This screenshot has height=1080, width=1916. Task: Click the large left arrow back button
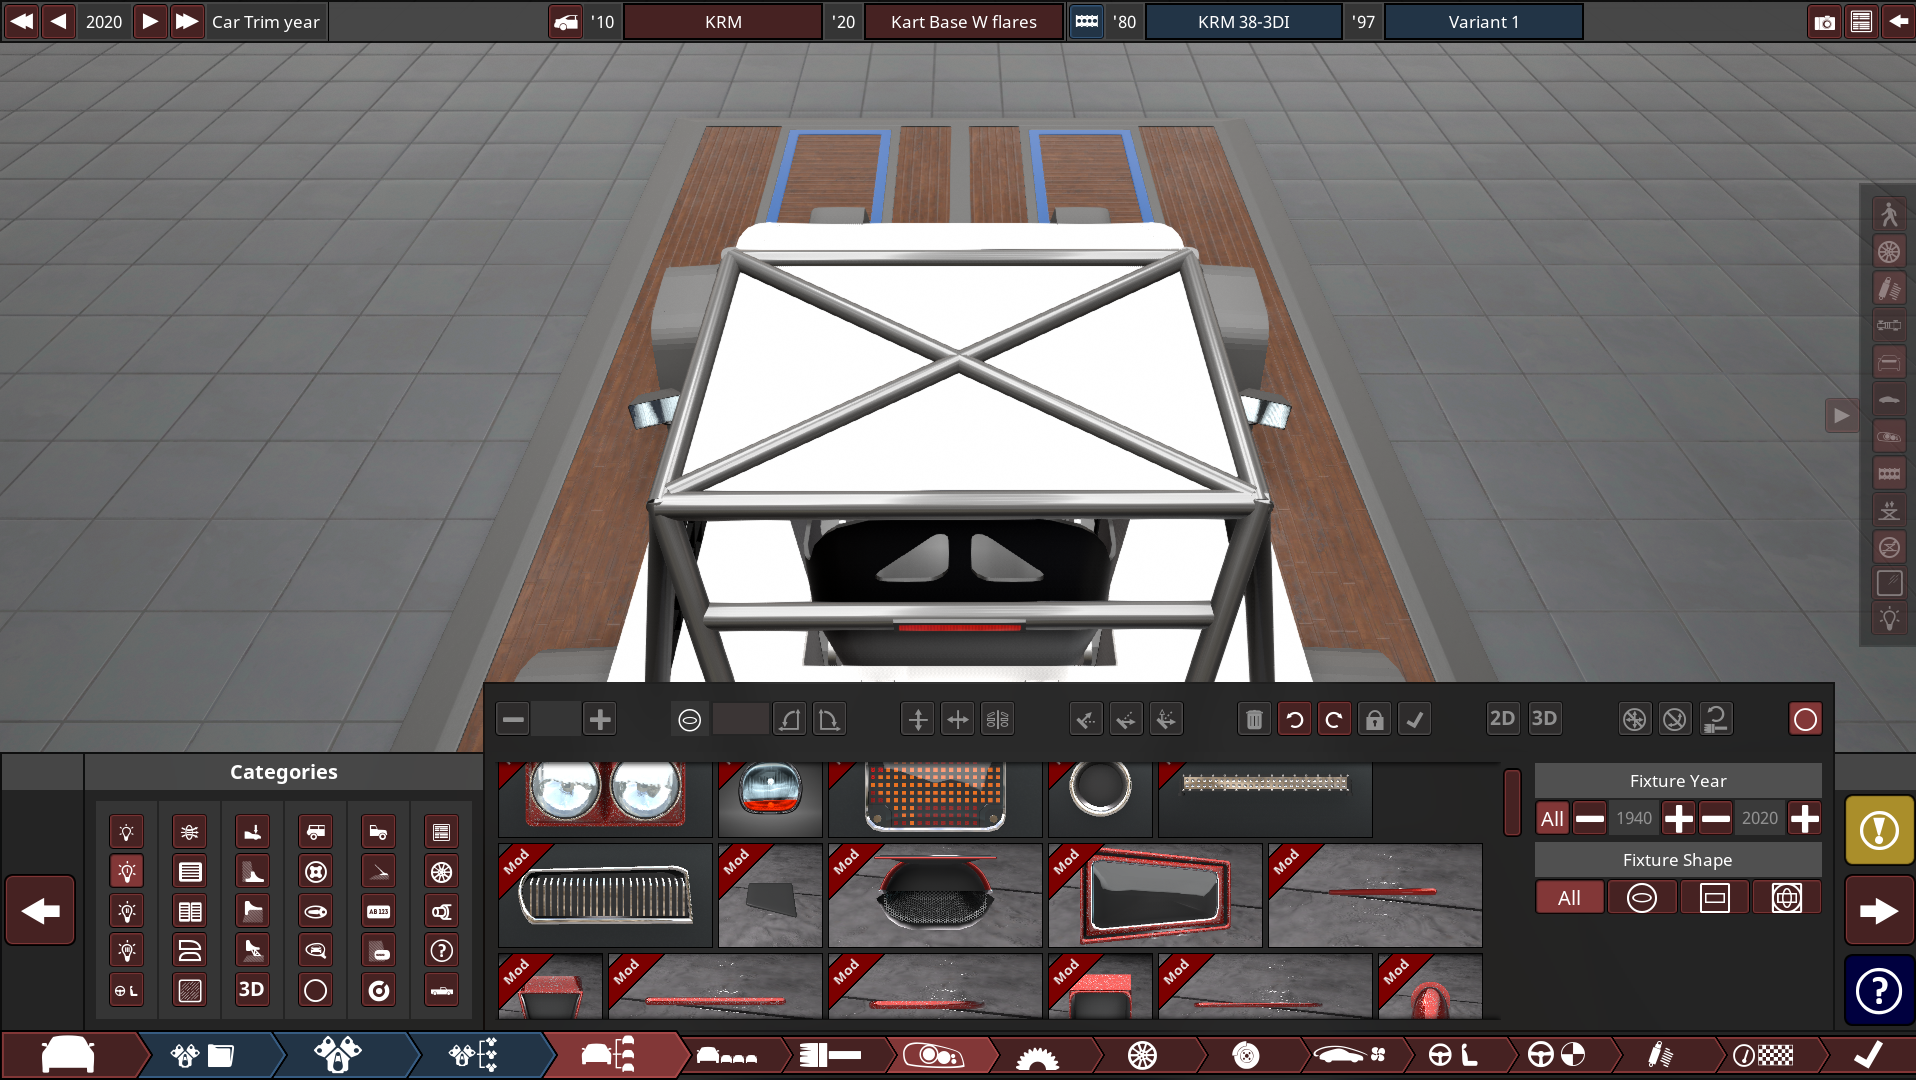tap(40, 910)
